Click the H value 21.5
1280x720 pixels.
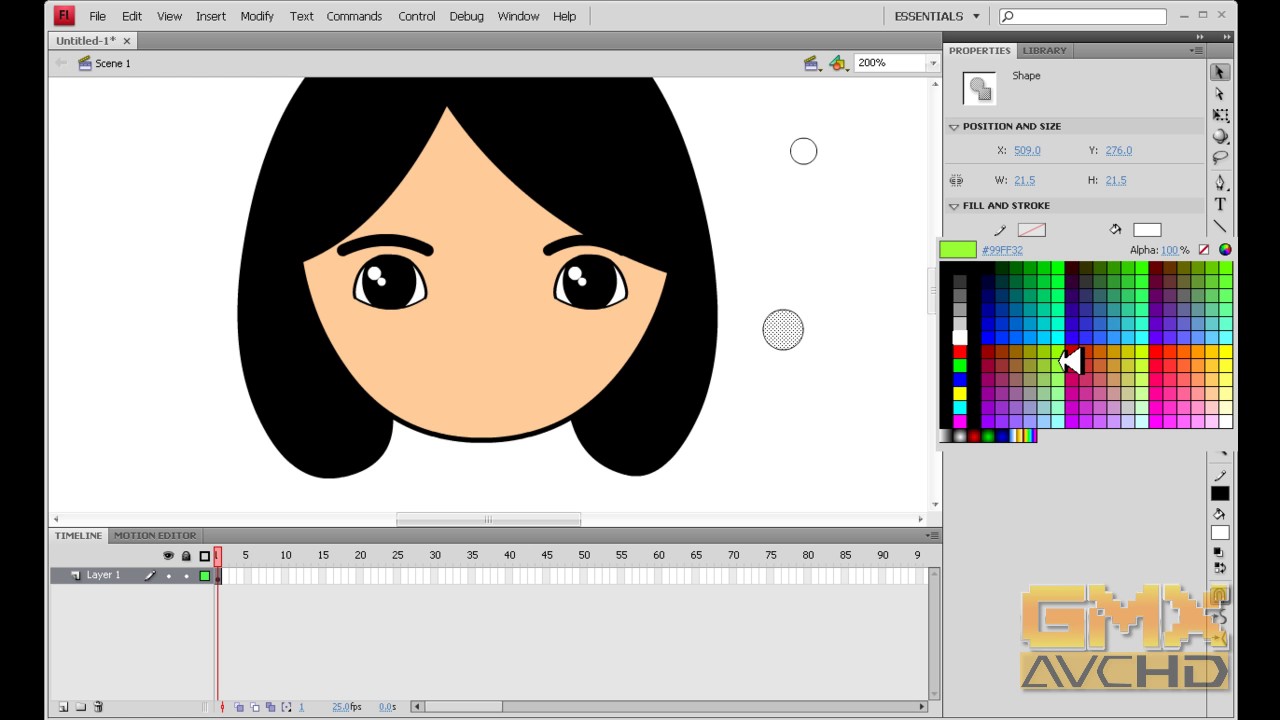coord(1116,180)
